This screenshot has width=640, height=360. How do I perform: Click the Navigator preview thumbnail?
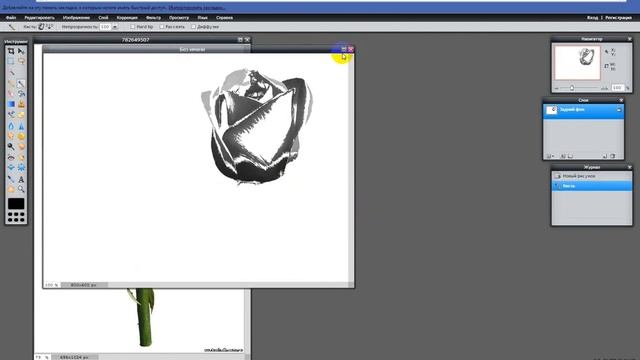(x=577, y=62)
